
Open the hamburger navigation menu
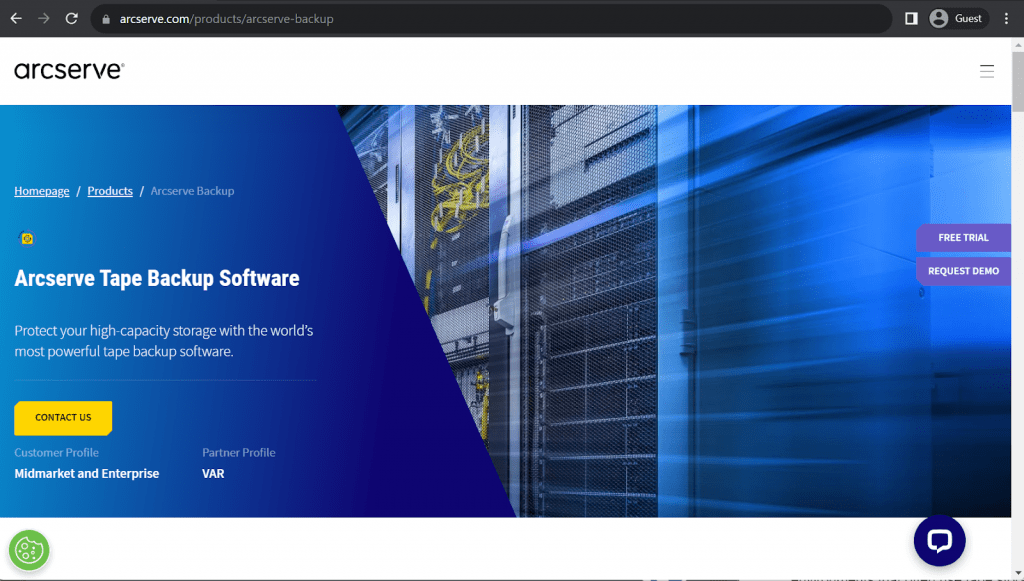pos(987,71)
